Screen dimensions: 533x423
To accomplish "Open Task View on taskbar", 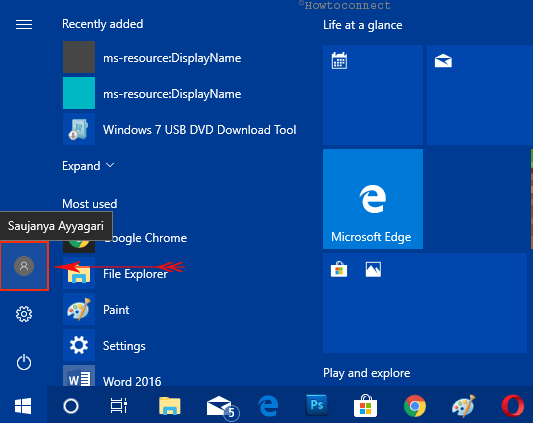I will 119,406.
